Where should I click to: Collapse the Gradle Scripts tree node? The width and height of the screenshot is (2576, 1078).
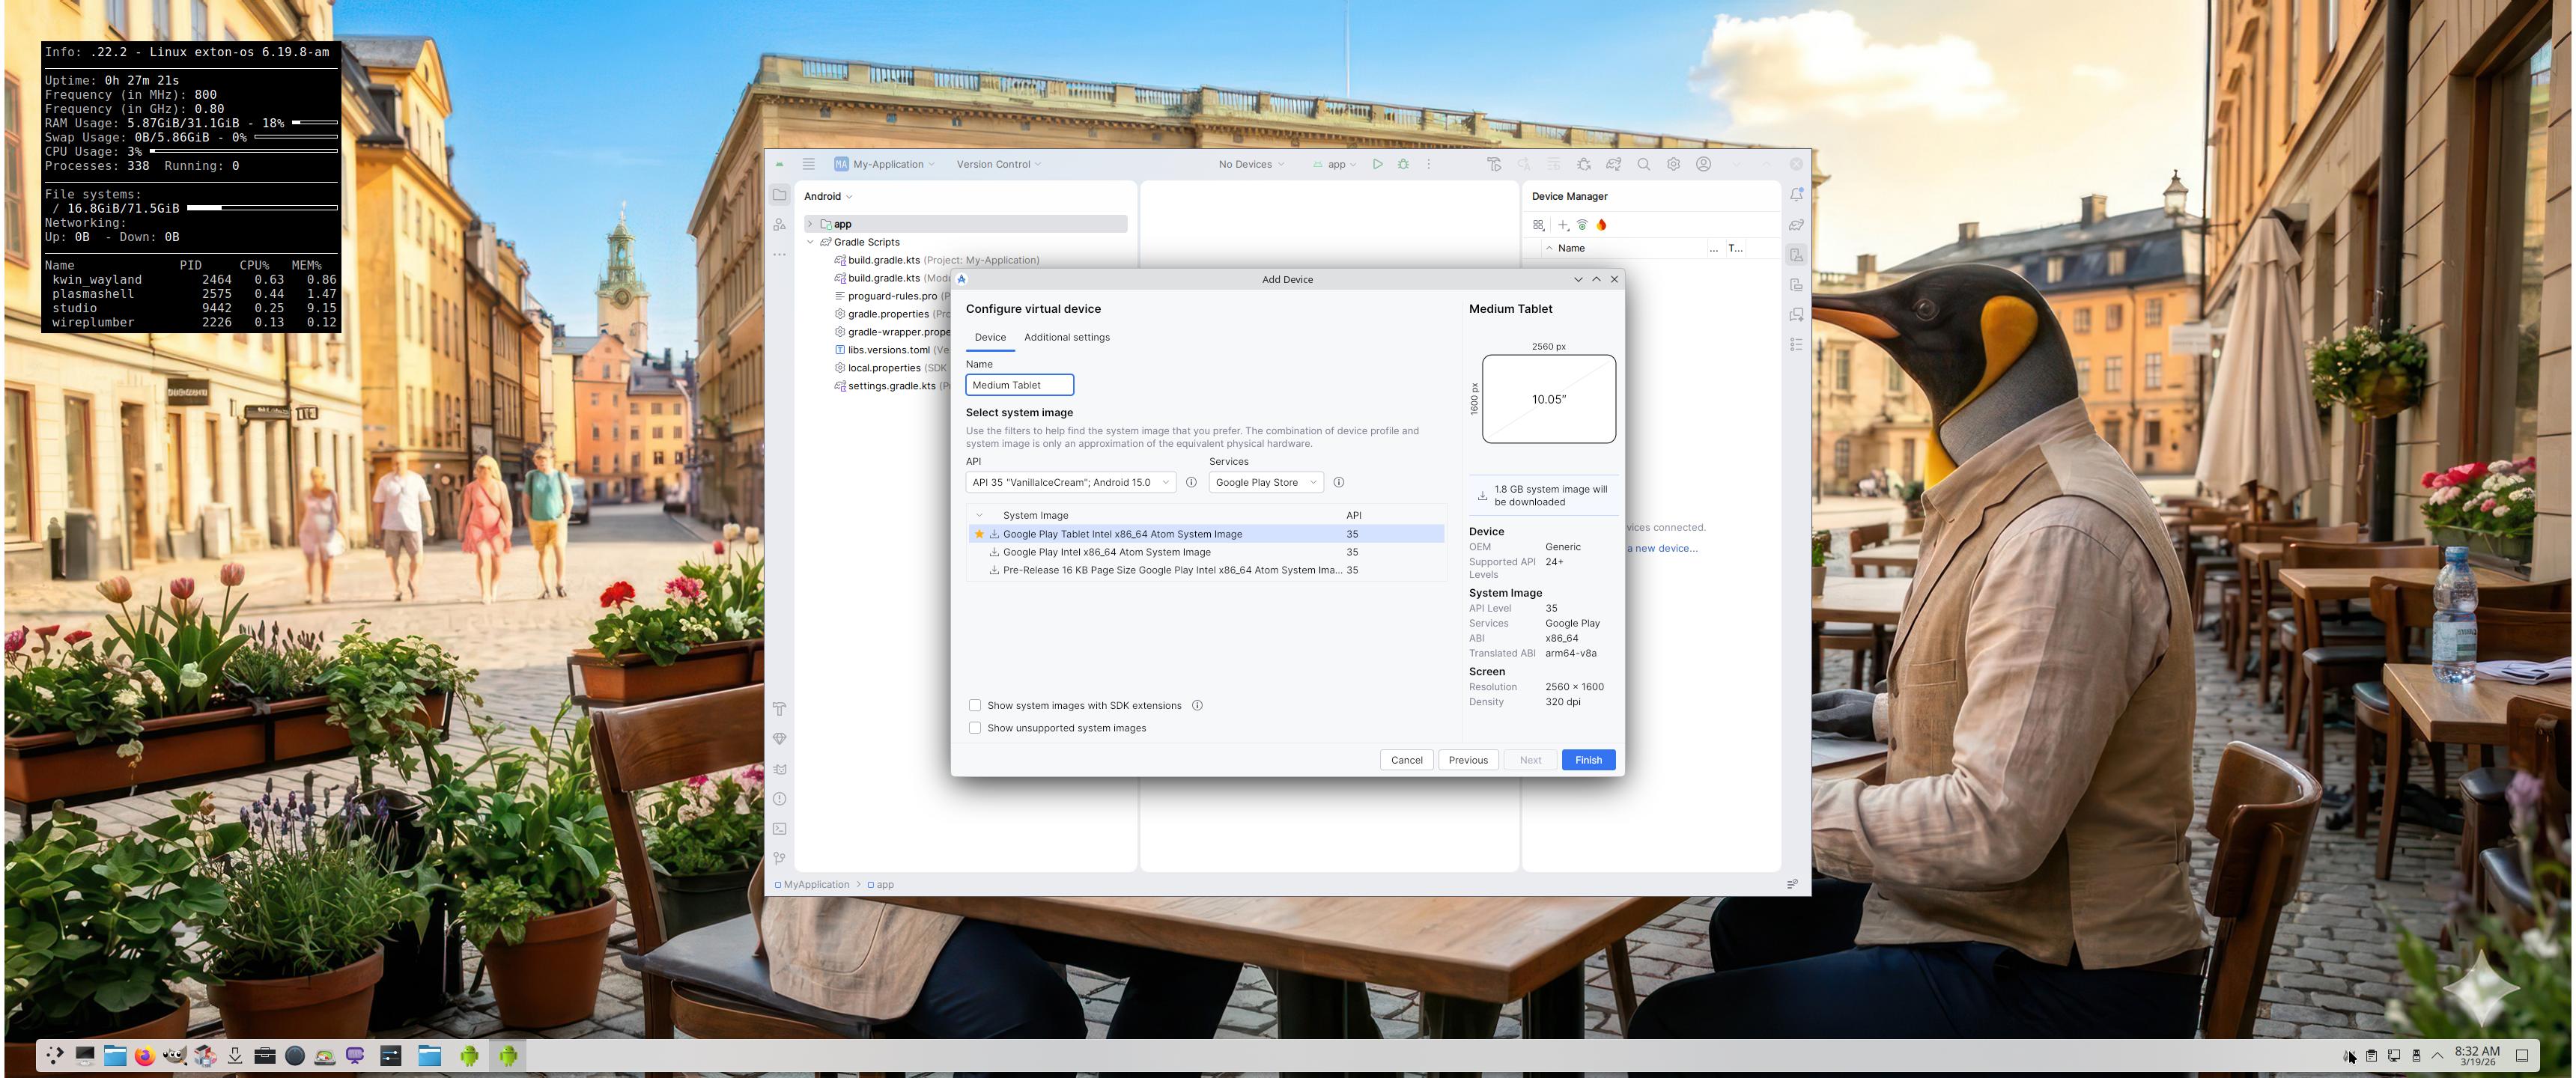(x=810, y=242)
